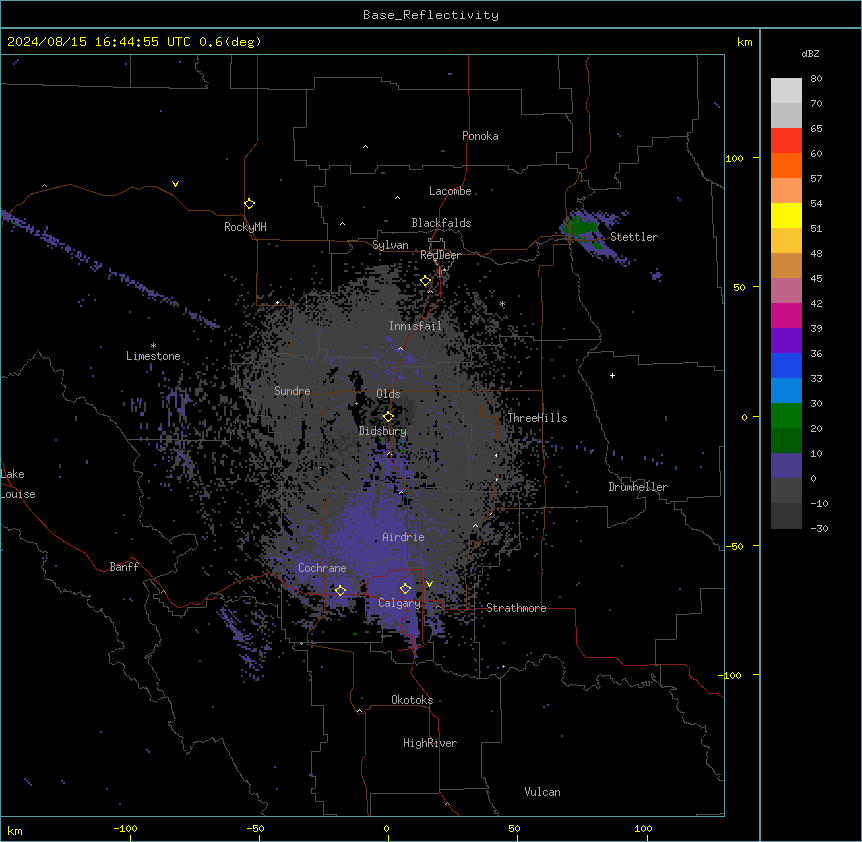862x842 pixels.
Task: Click the Lacombe city label
Action: point(450,191)
